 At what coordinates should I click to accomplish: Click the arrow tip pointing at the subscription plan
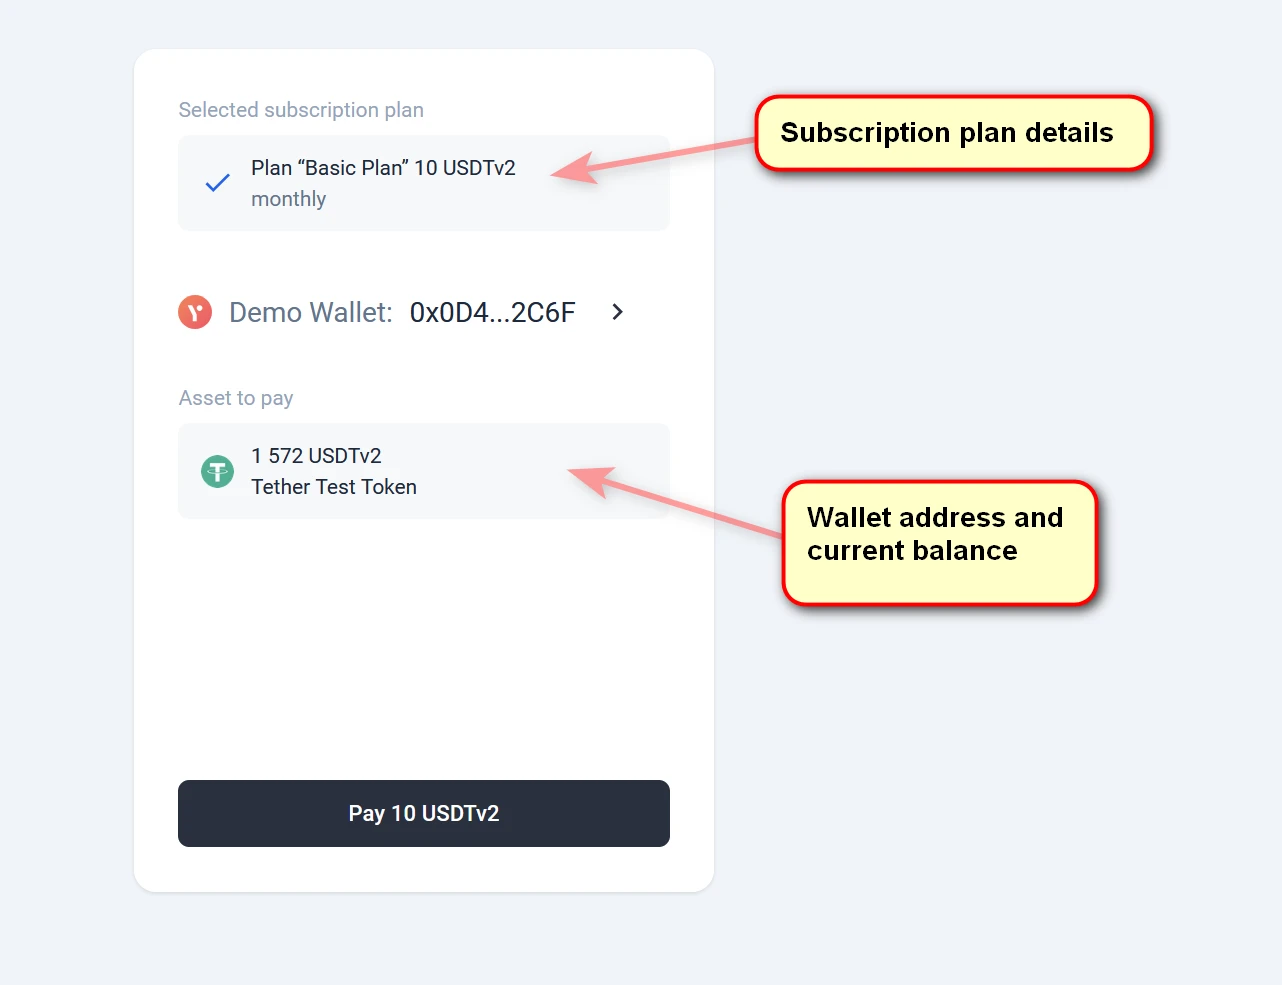coord(557,172)
